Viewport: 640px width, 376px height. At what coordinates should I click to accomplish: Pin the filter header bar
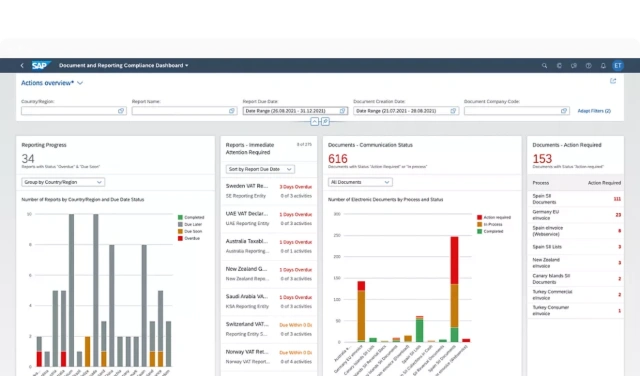[x=325, y=121]
